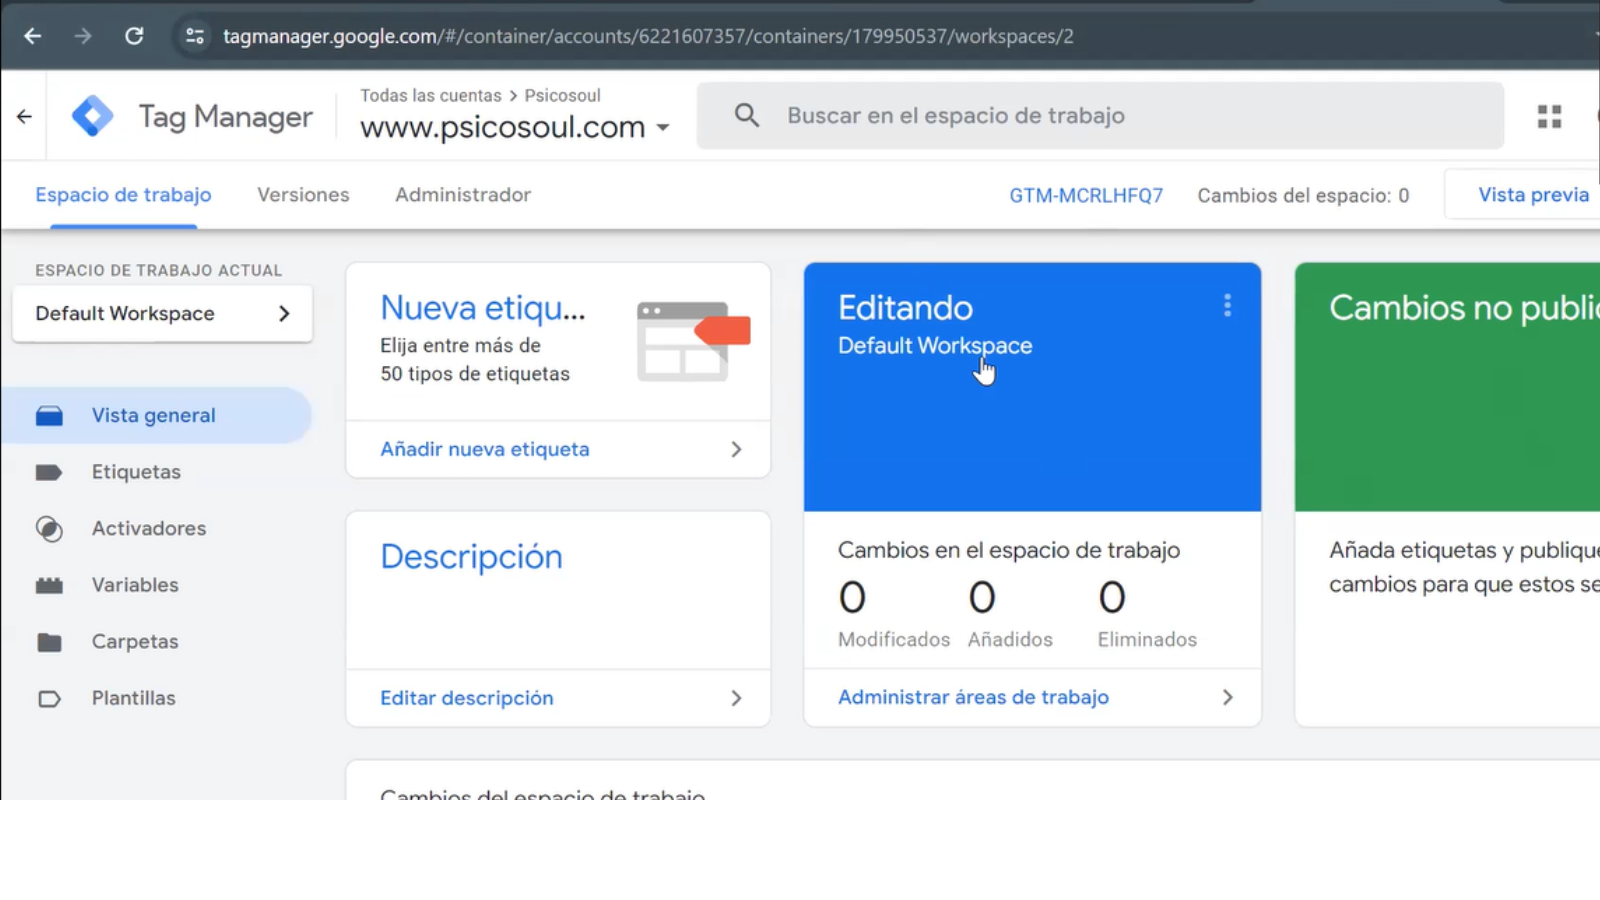Image resolution: width=1600 pixels, height=900 pixels.
Task: Click the Añadidos count of 0
Action: 982,598
